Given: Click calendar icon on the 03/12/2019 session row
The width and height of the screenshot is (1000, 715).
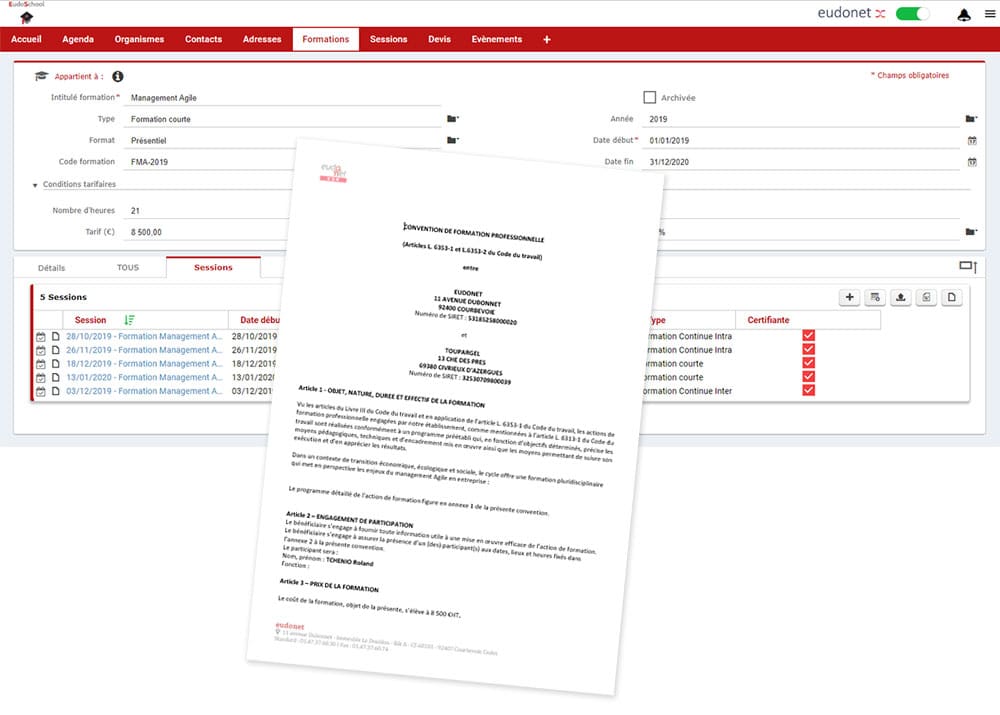Looking at the screenshot, I should [41, 391].
